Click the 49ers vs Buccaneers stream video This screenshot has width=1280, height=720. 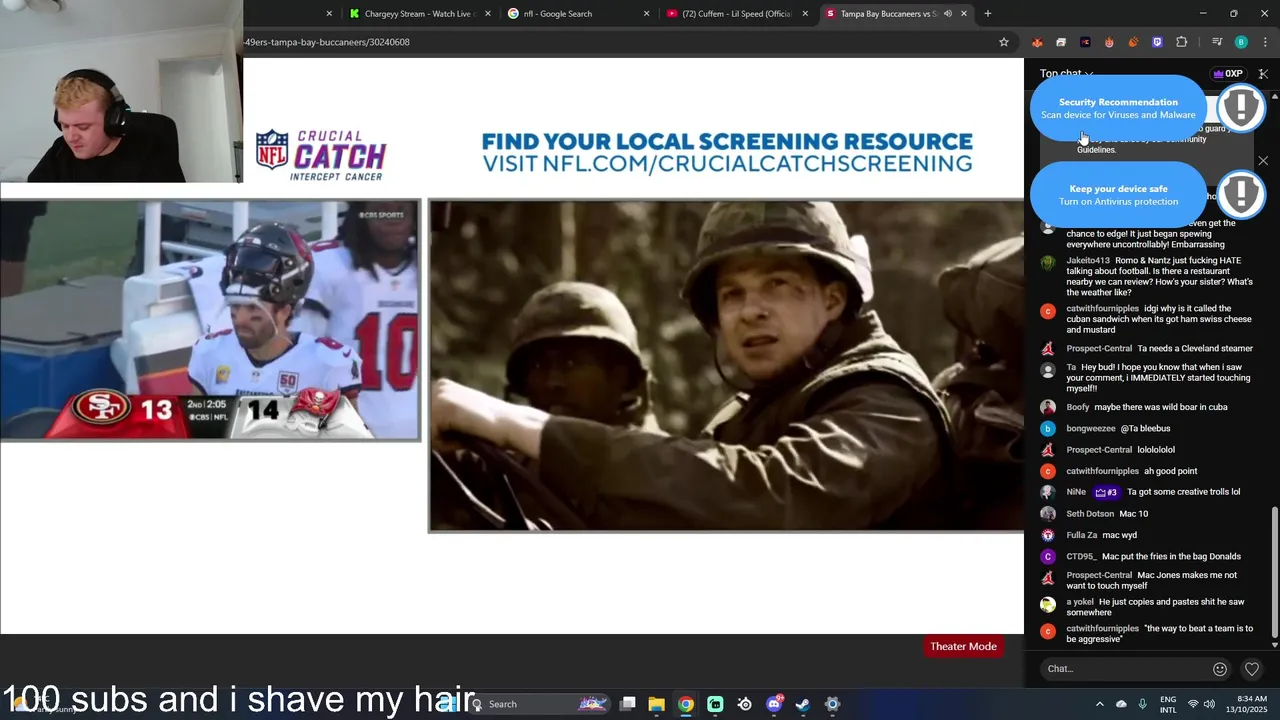click(210, 320)
